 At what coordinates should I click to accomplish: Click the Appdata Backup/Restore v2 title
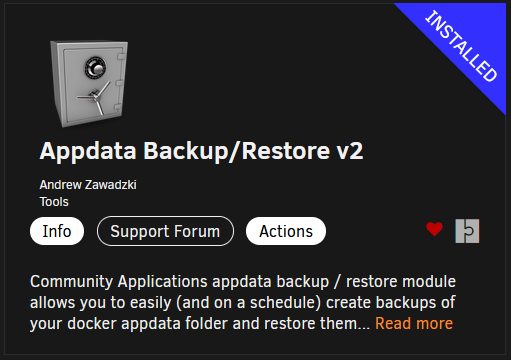click(201, 151)
